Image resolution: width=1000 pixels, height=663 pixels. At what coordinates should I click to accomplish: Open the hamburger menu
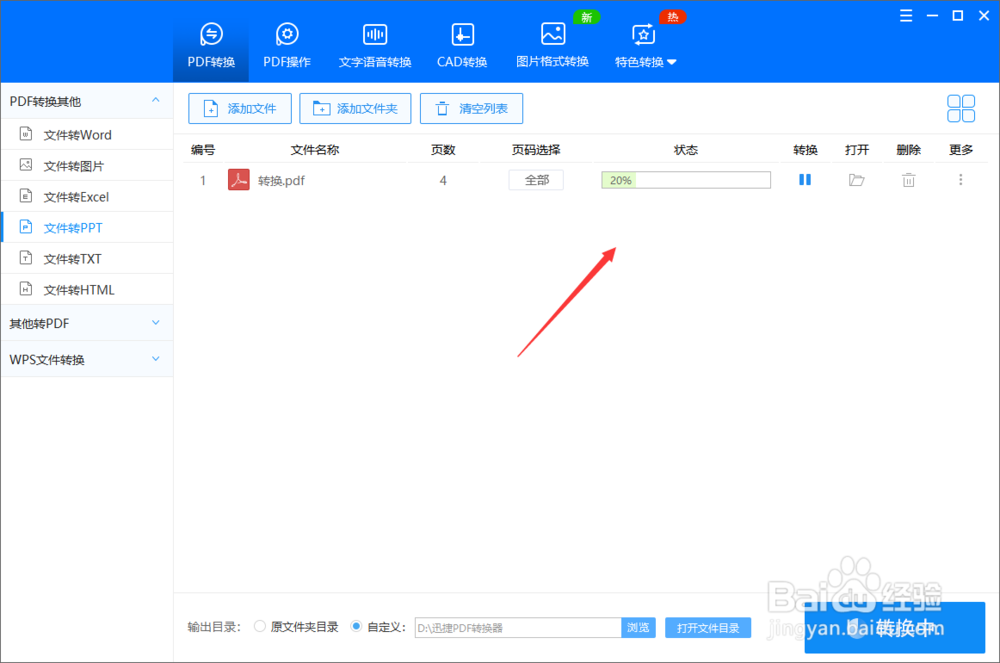pyautogui.click(x=906, y=15)
